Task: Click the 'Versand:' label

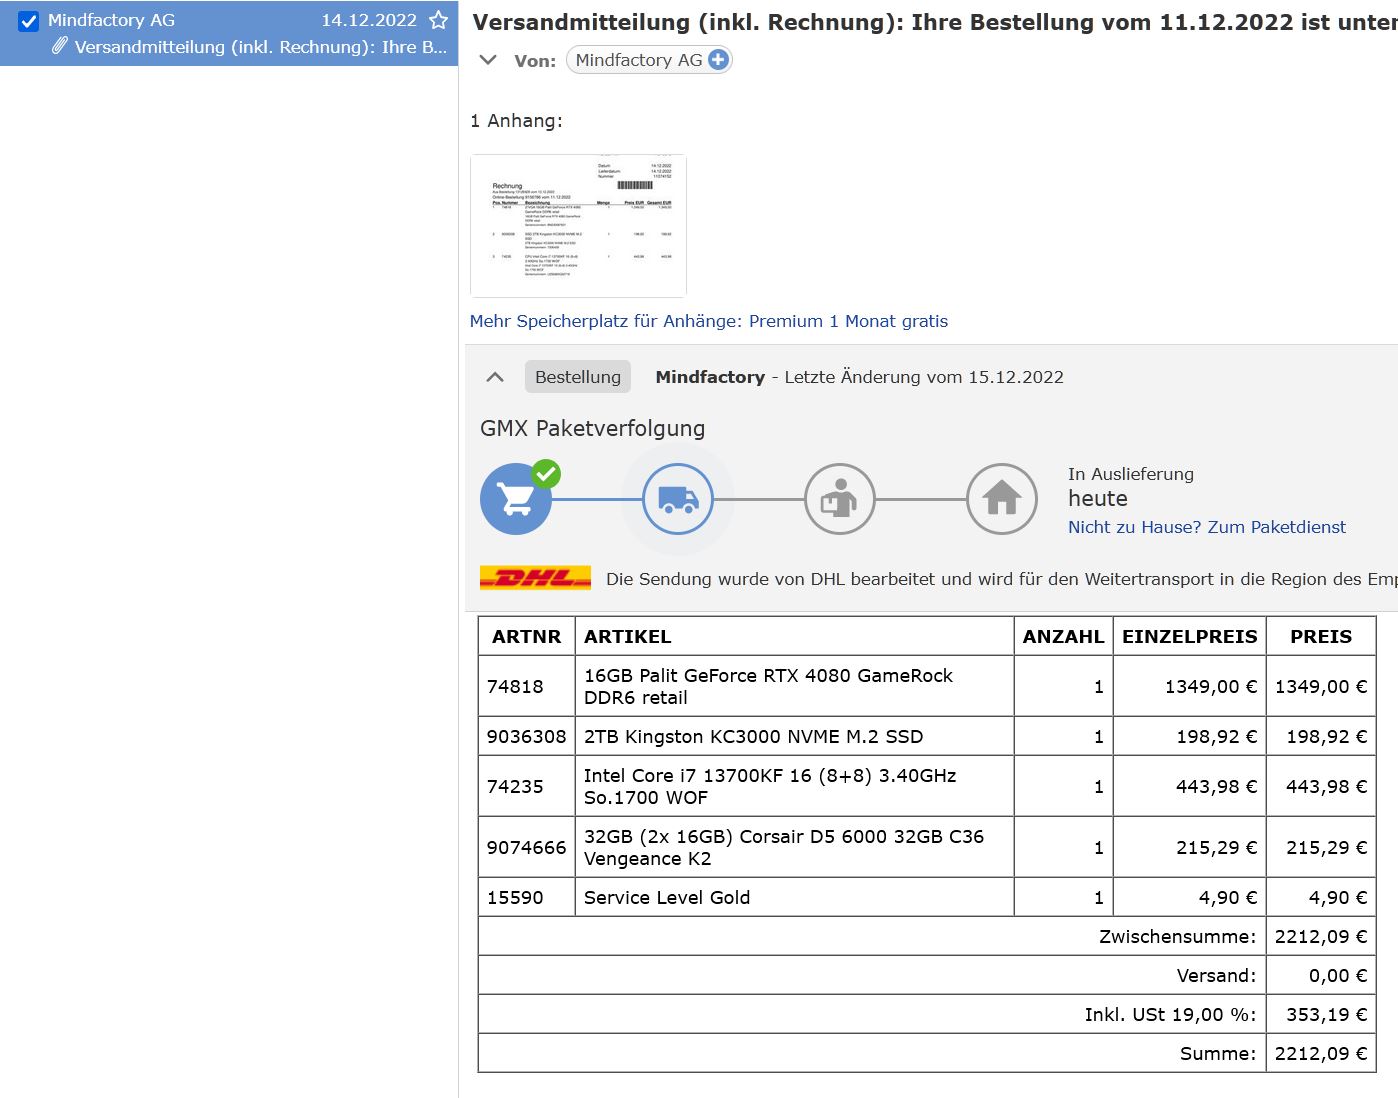Action: [1216, 975]
